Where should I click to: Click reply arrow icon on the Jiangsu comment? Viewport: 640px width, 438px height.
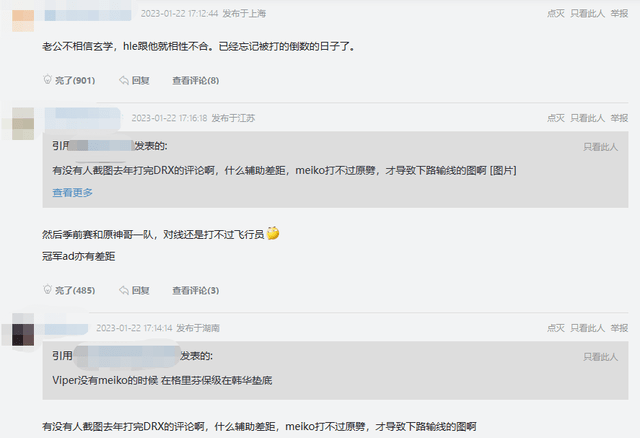(124, 290)
